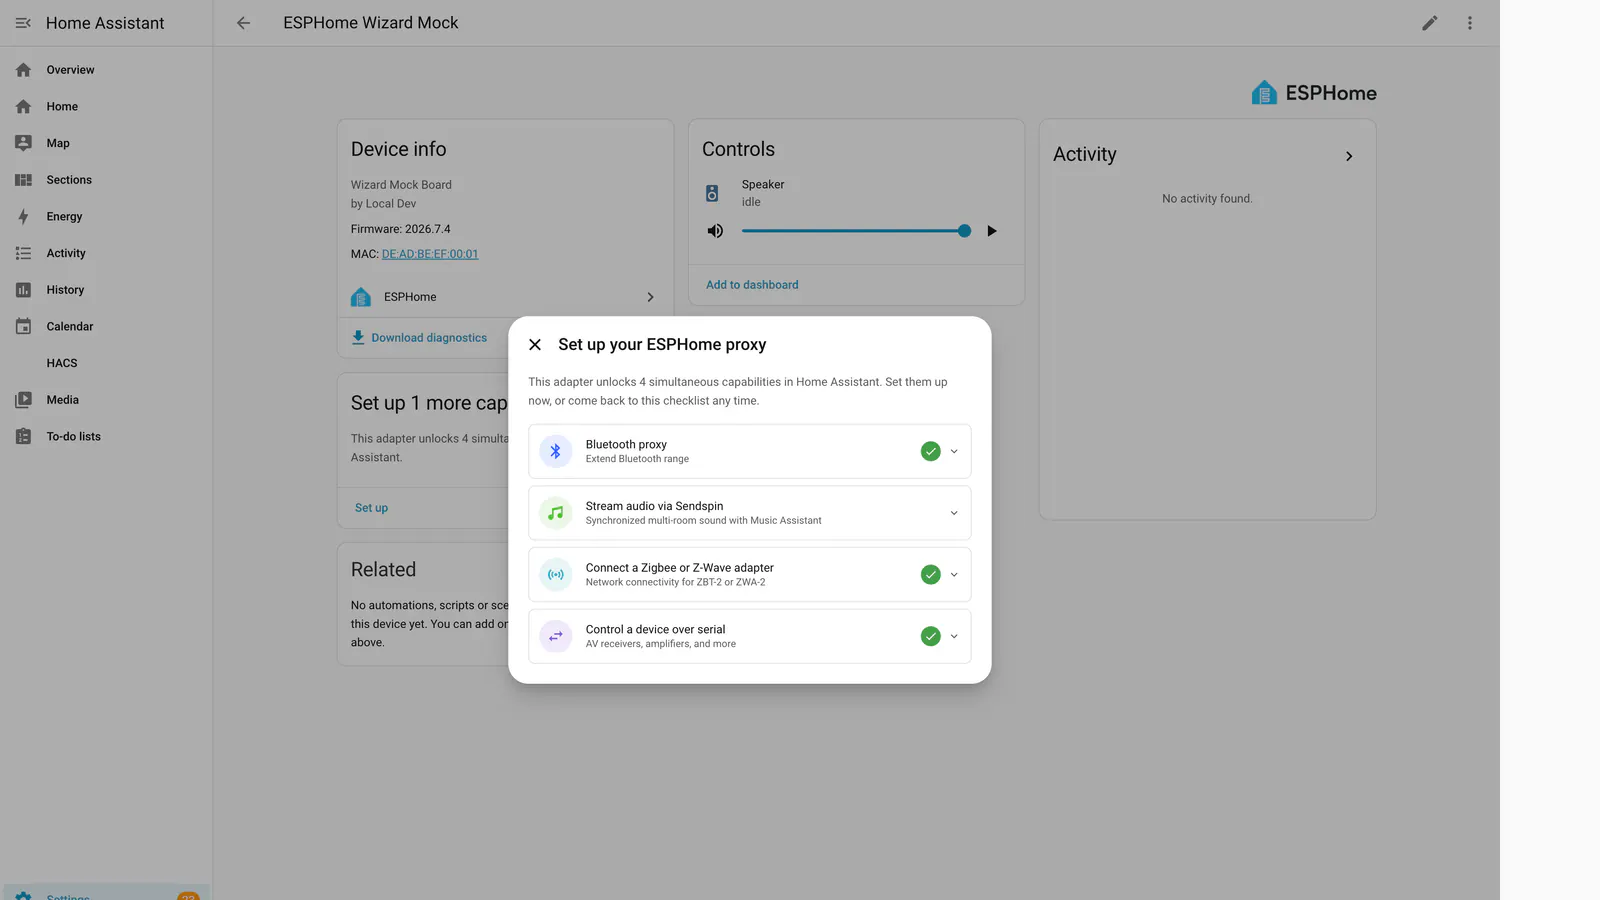The height and width of the screenshot is (900, 1600).
Task: Click the Firmware: 2026.7.4 text
Action: tap(400, 229)
